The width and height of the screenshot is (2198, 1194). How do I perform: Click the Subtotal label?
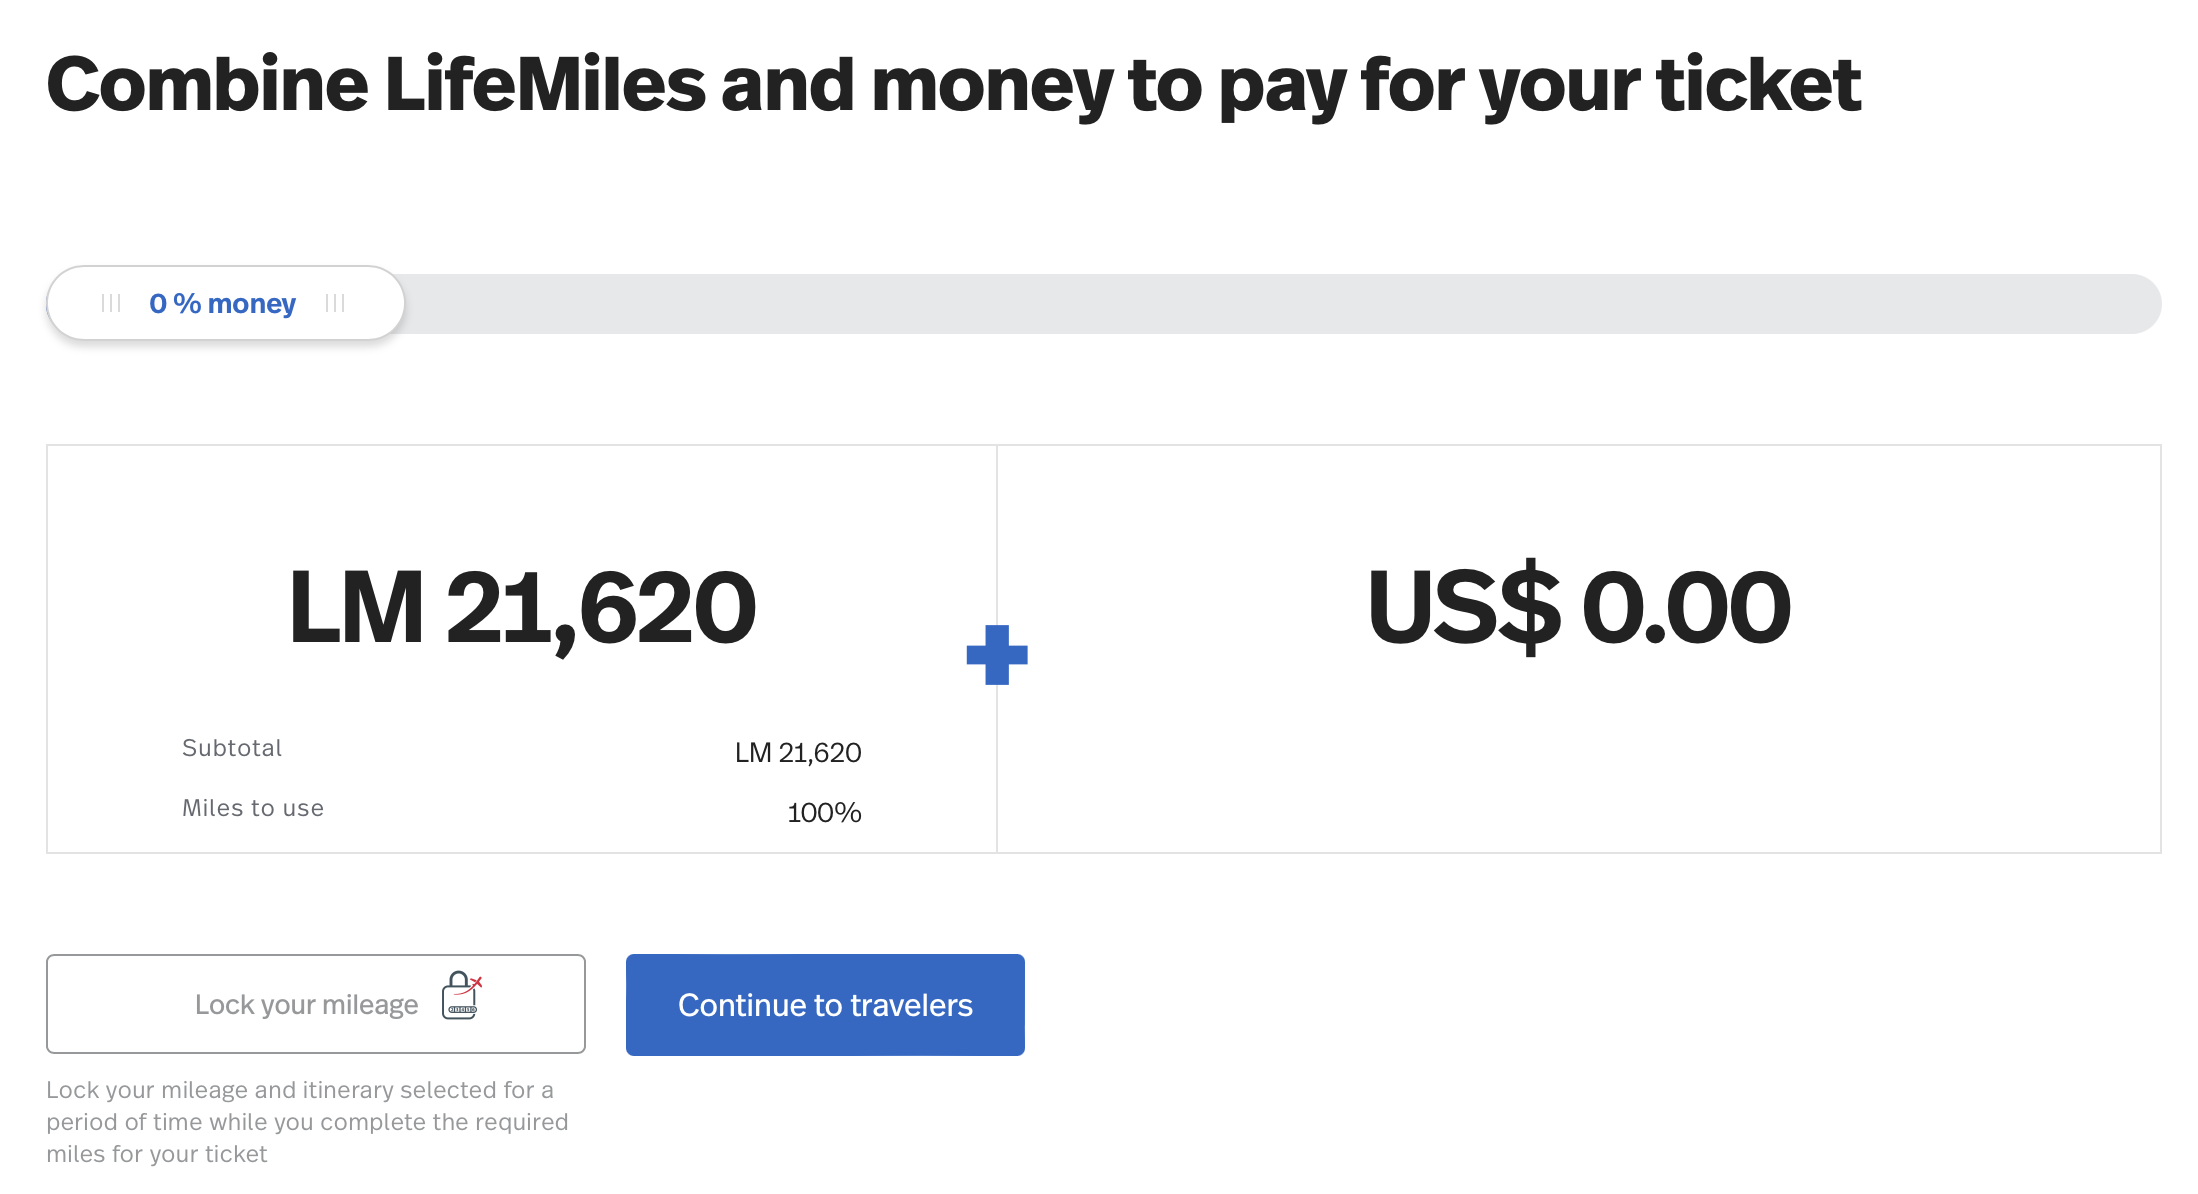[x=232, y=748]
